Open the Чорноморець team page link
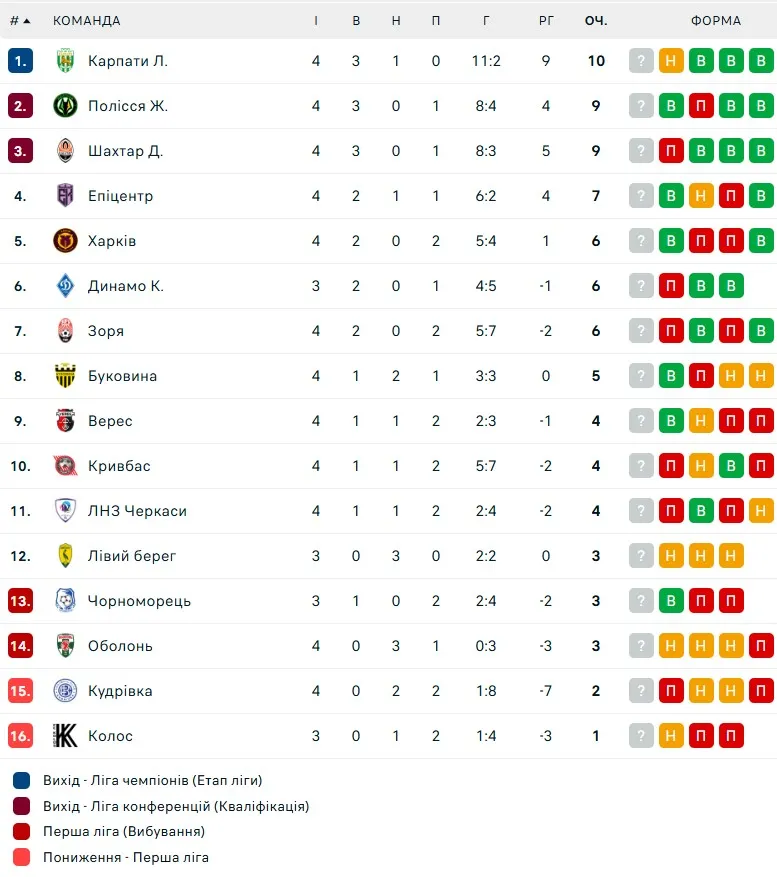The width and height of the screenshot is (777, 877). [139, 601]
